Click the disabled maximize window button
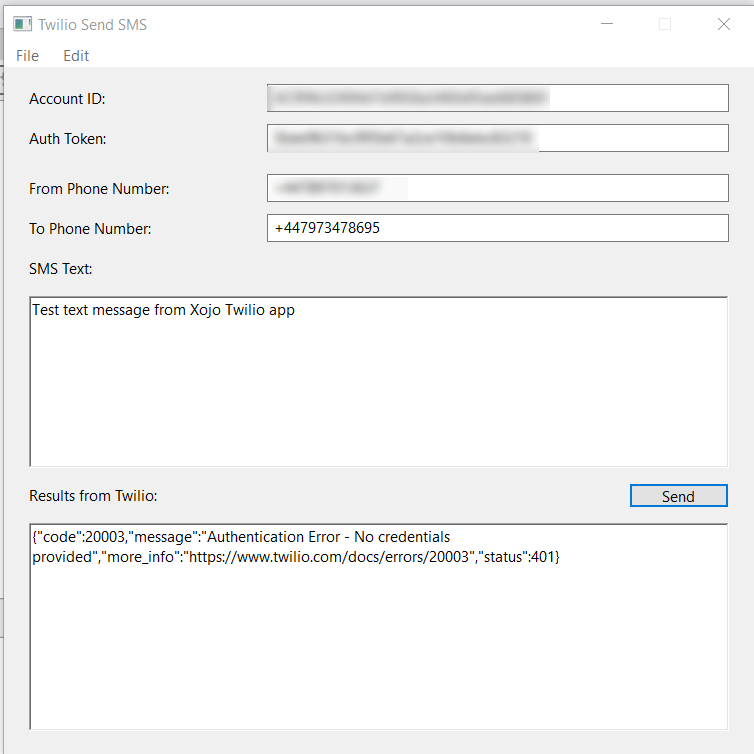 (665, 24)
